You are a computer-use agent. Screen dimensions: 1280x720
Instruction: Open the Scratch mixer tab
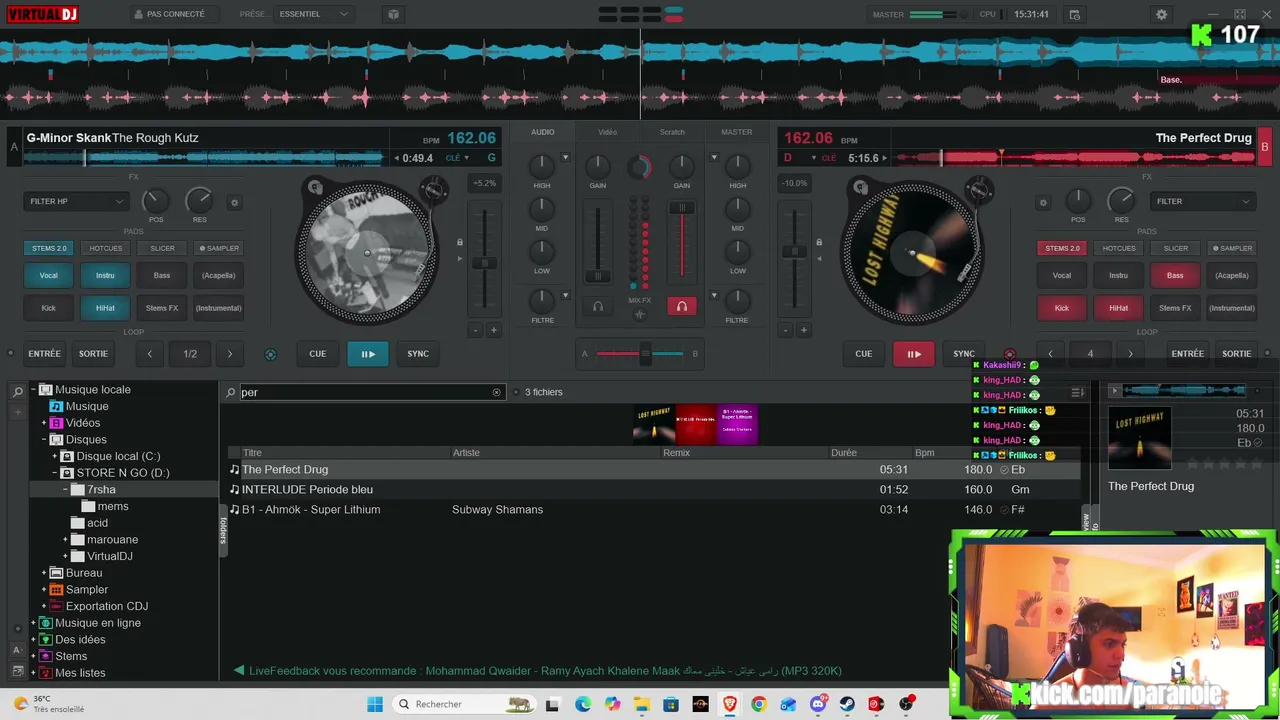click(672, 132)
